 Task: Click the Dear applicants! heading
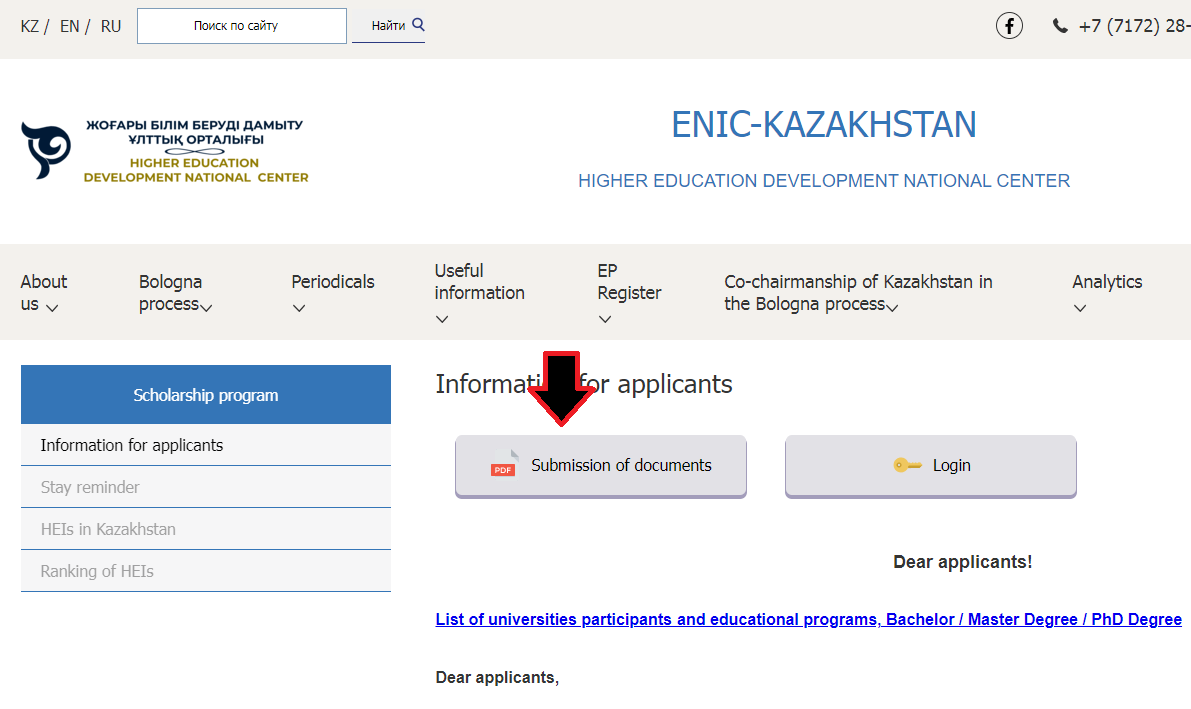[x=962, y=562]
